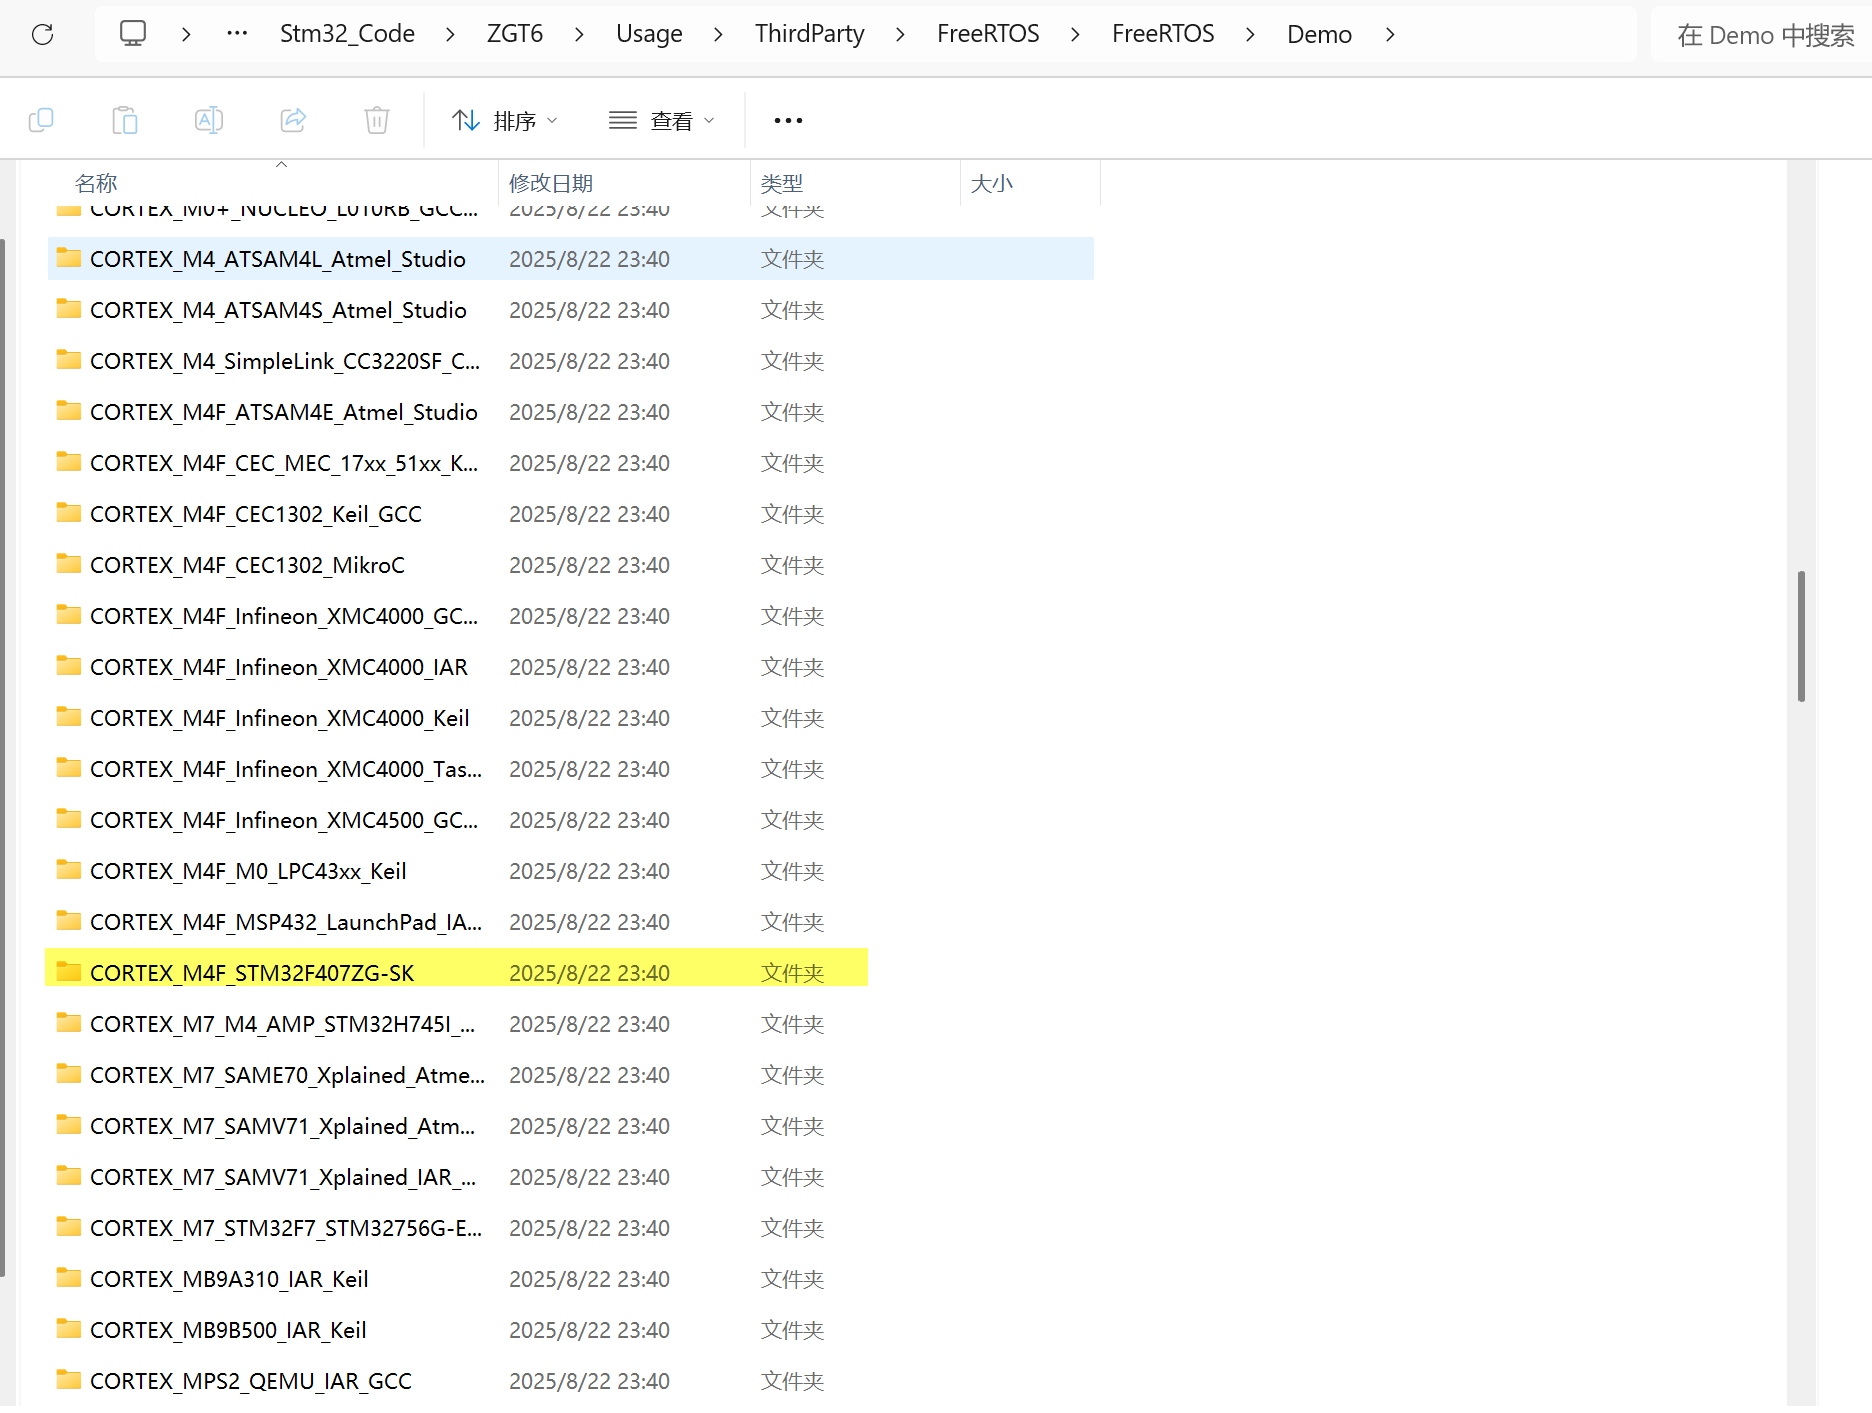Select CORTEX_M4_SimpleLink_CC3220SF folder
Image resolution: width=1872 pixels, height=1413 pixels.
(x=570, y=361)
